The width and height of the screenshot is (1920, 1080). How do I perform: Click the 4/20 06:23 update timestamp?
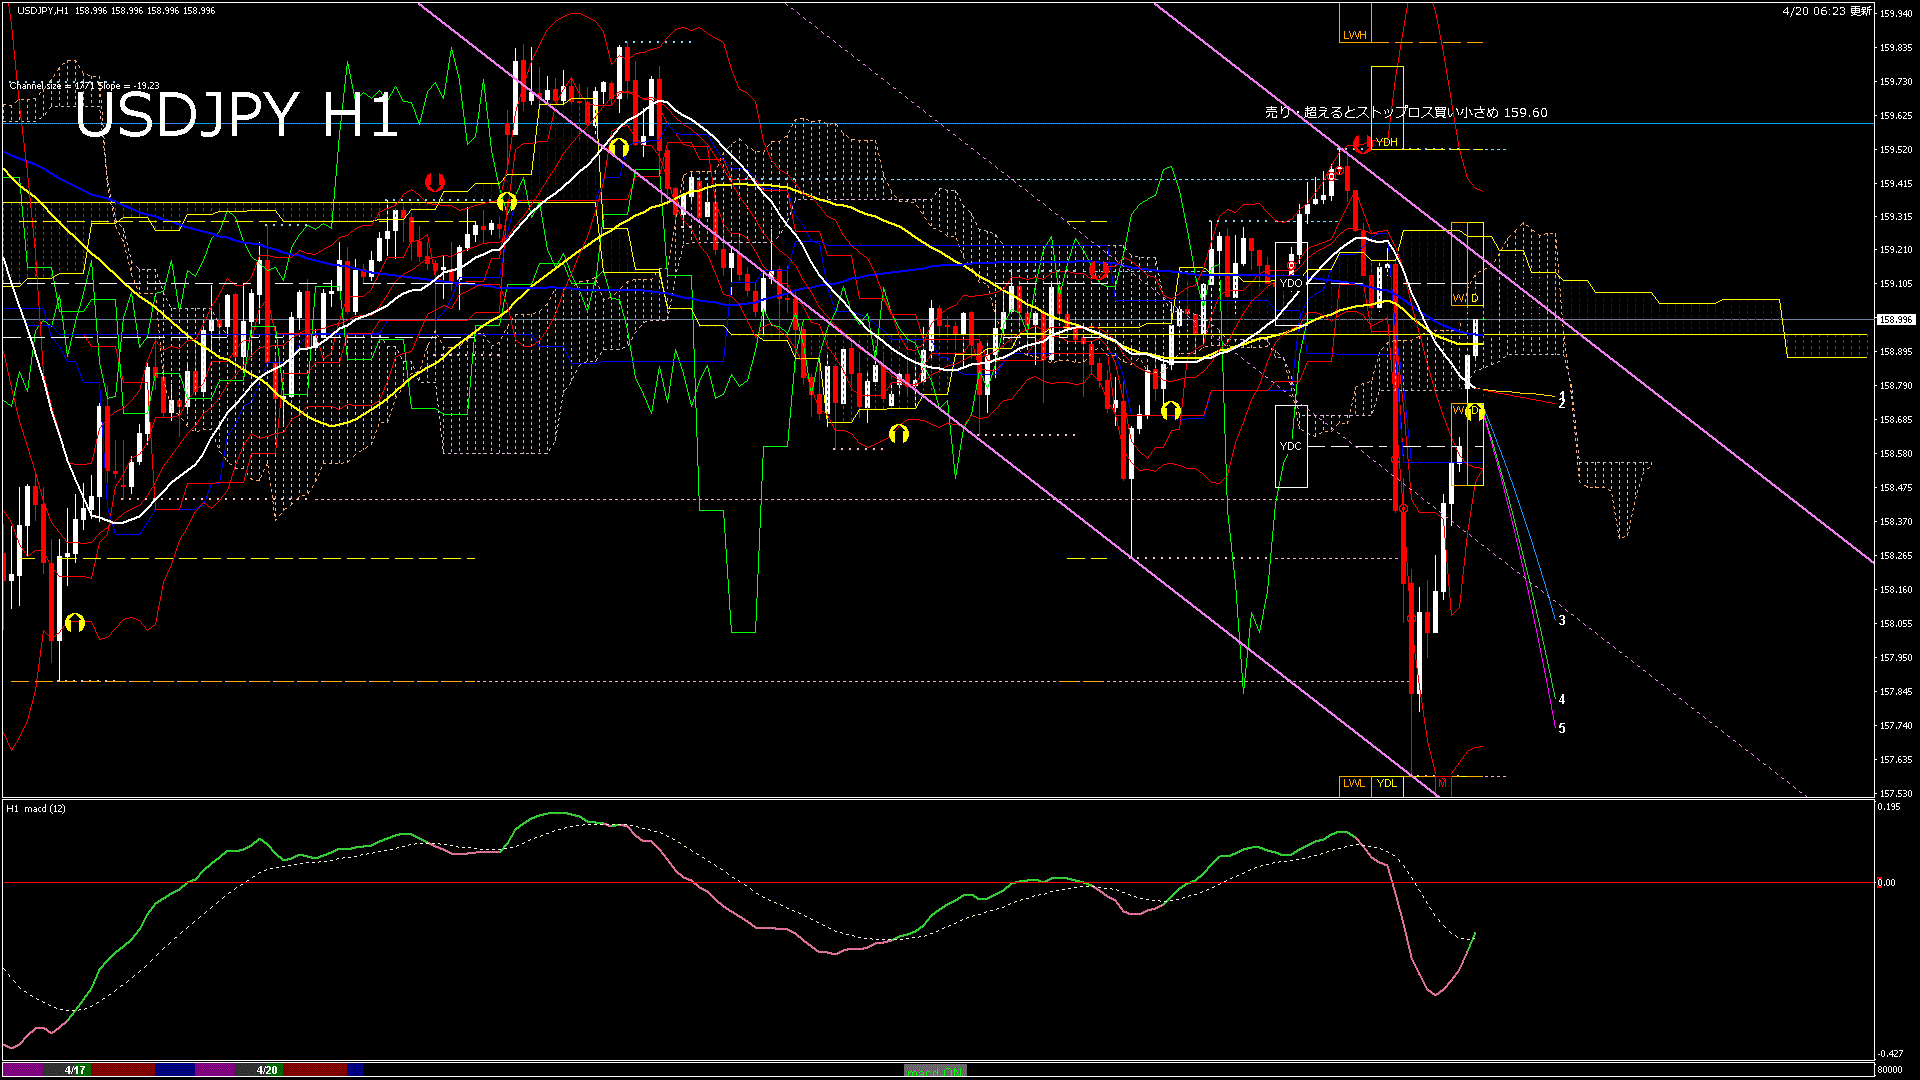pos(1826,11)
